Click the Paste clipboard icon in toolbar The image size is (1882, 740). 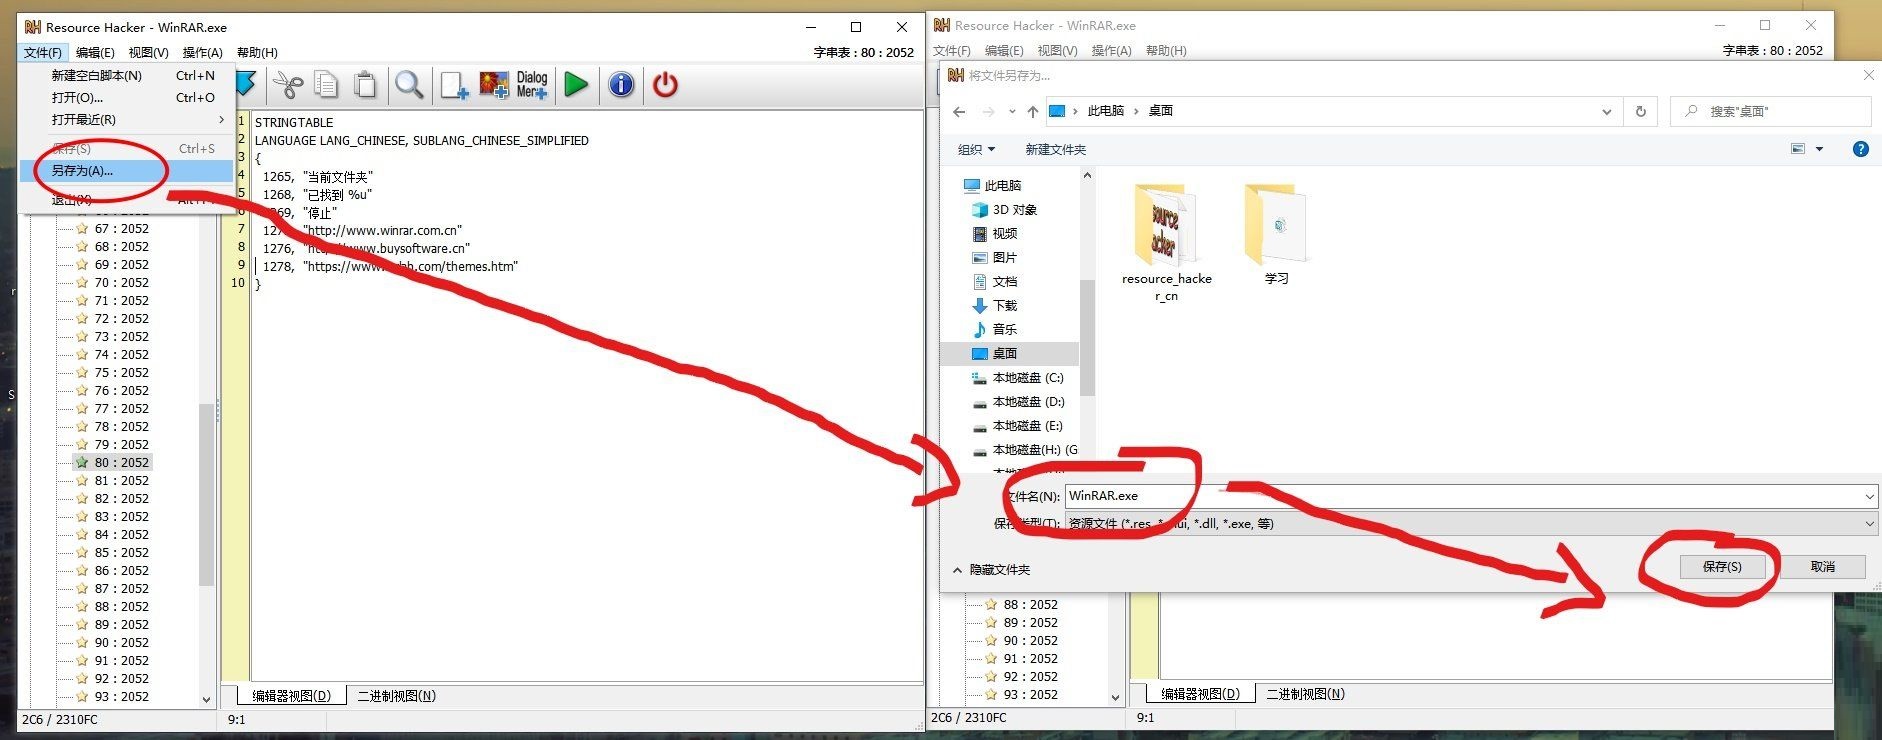[x=365, y=85]
